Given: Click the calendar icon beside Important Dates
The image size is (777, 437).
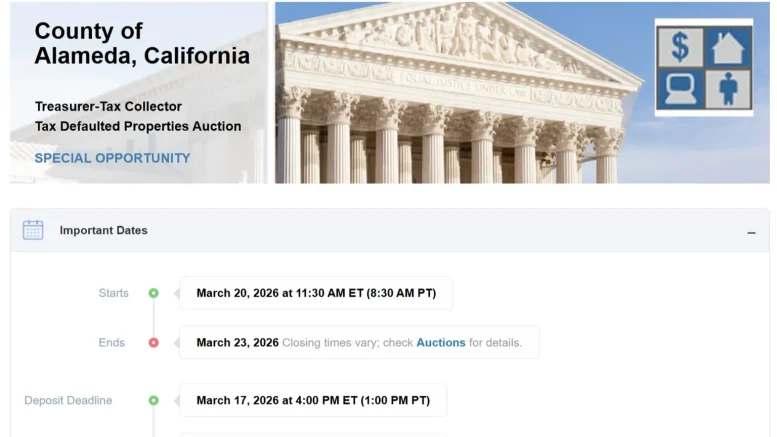Looking at the screenshot, I should tap(33, 230).
